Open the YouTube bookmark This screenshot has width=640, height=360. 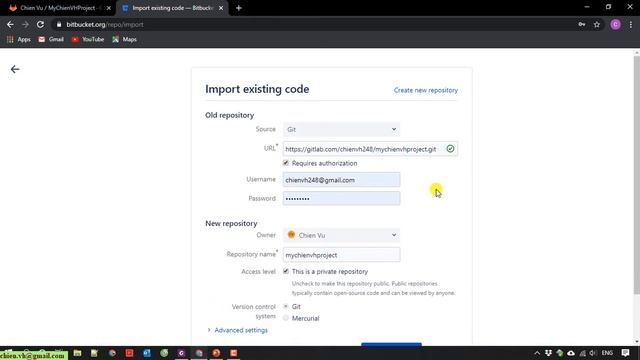coord(88,39)
